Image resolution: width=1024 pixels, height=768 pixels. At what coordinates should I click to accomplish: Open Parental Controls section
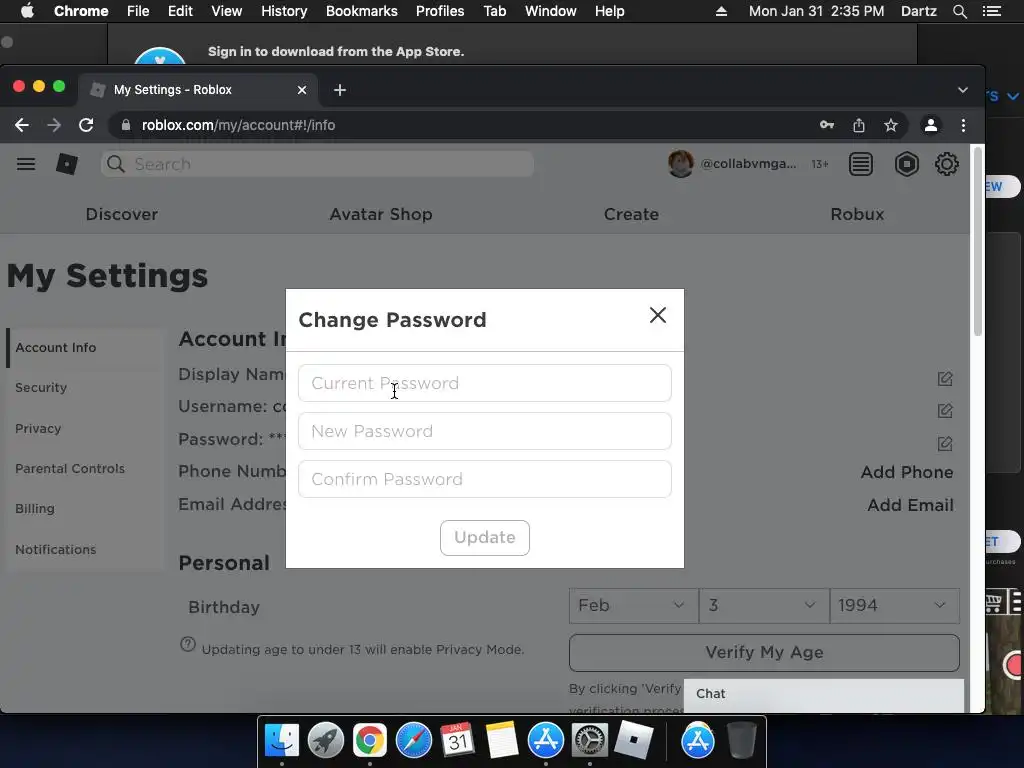pos(85,468)
